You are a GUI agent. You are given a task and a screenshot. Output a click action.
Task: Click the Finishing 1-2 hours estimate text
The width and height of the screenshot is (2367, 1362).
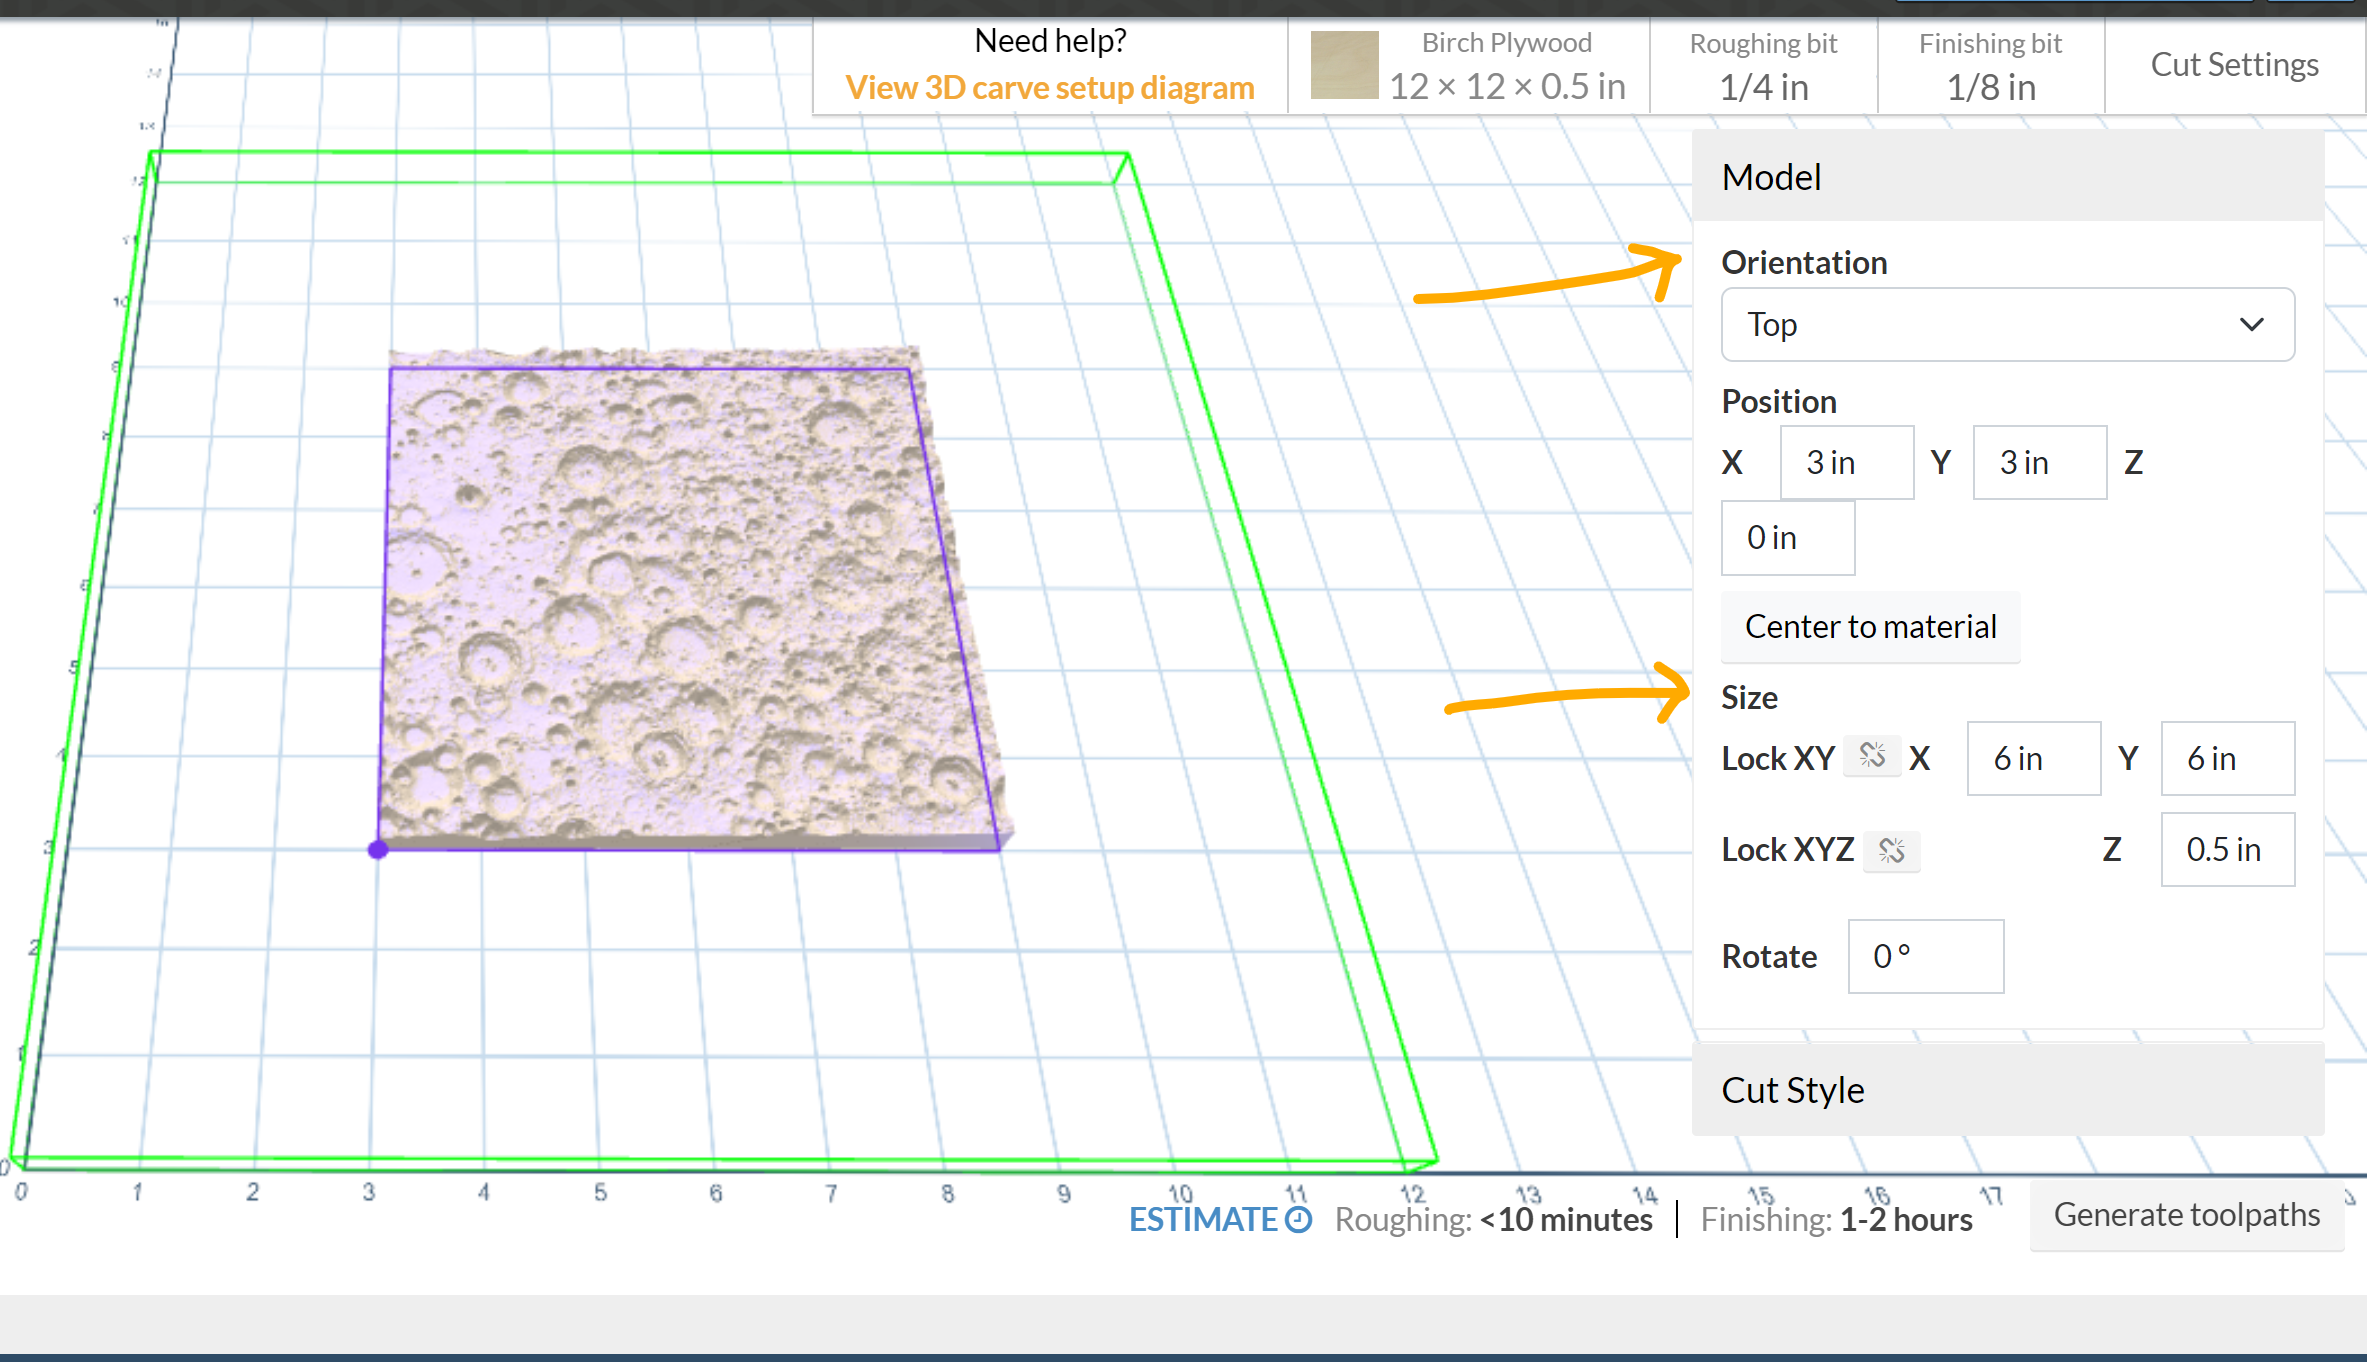click(1836, 1219)
